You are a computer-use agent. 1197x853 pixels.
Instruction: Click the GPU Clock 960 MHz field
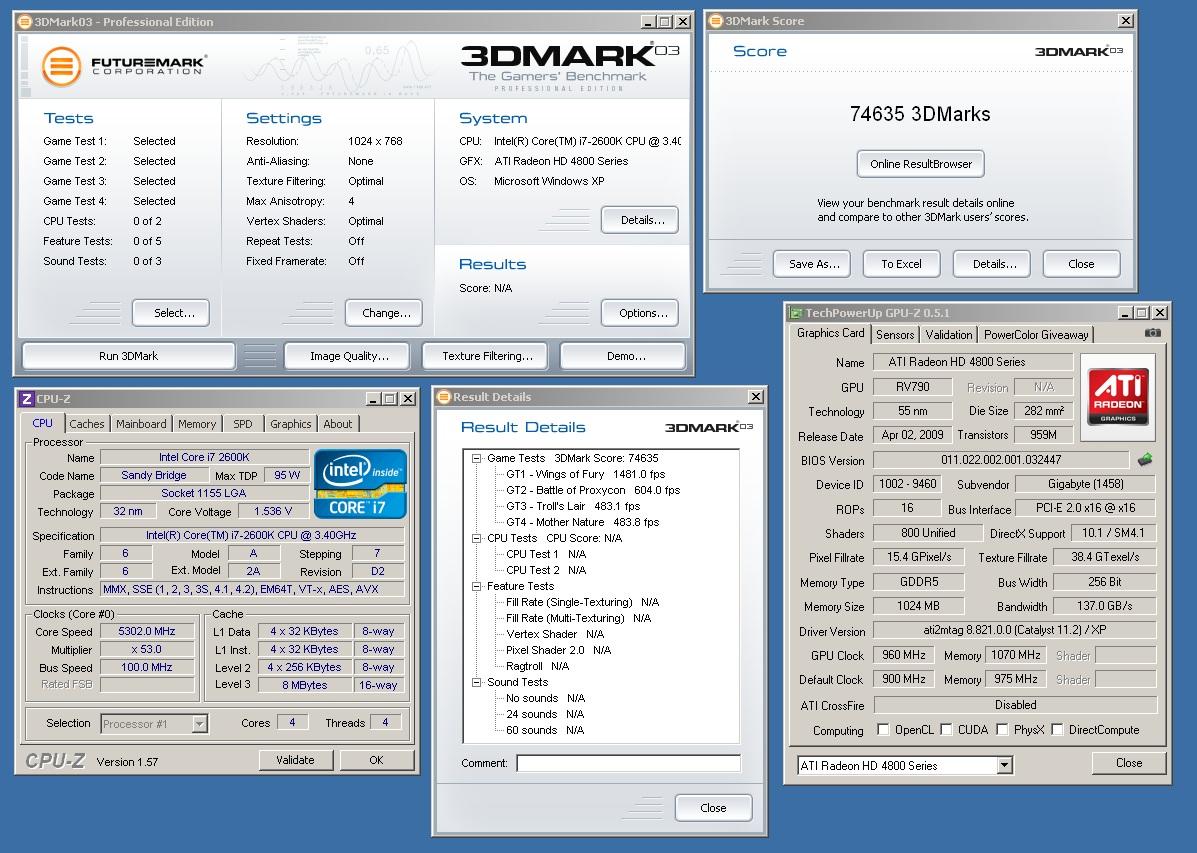904,655
